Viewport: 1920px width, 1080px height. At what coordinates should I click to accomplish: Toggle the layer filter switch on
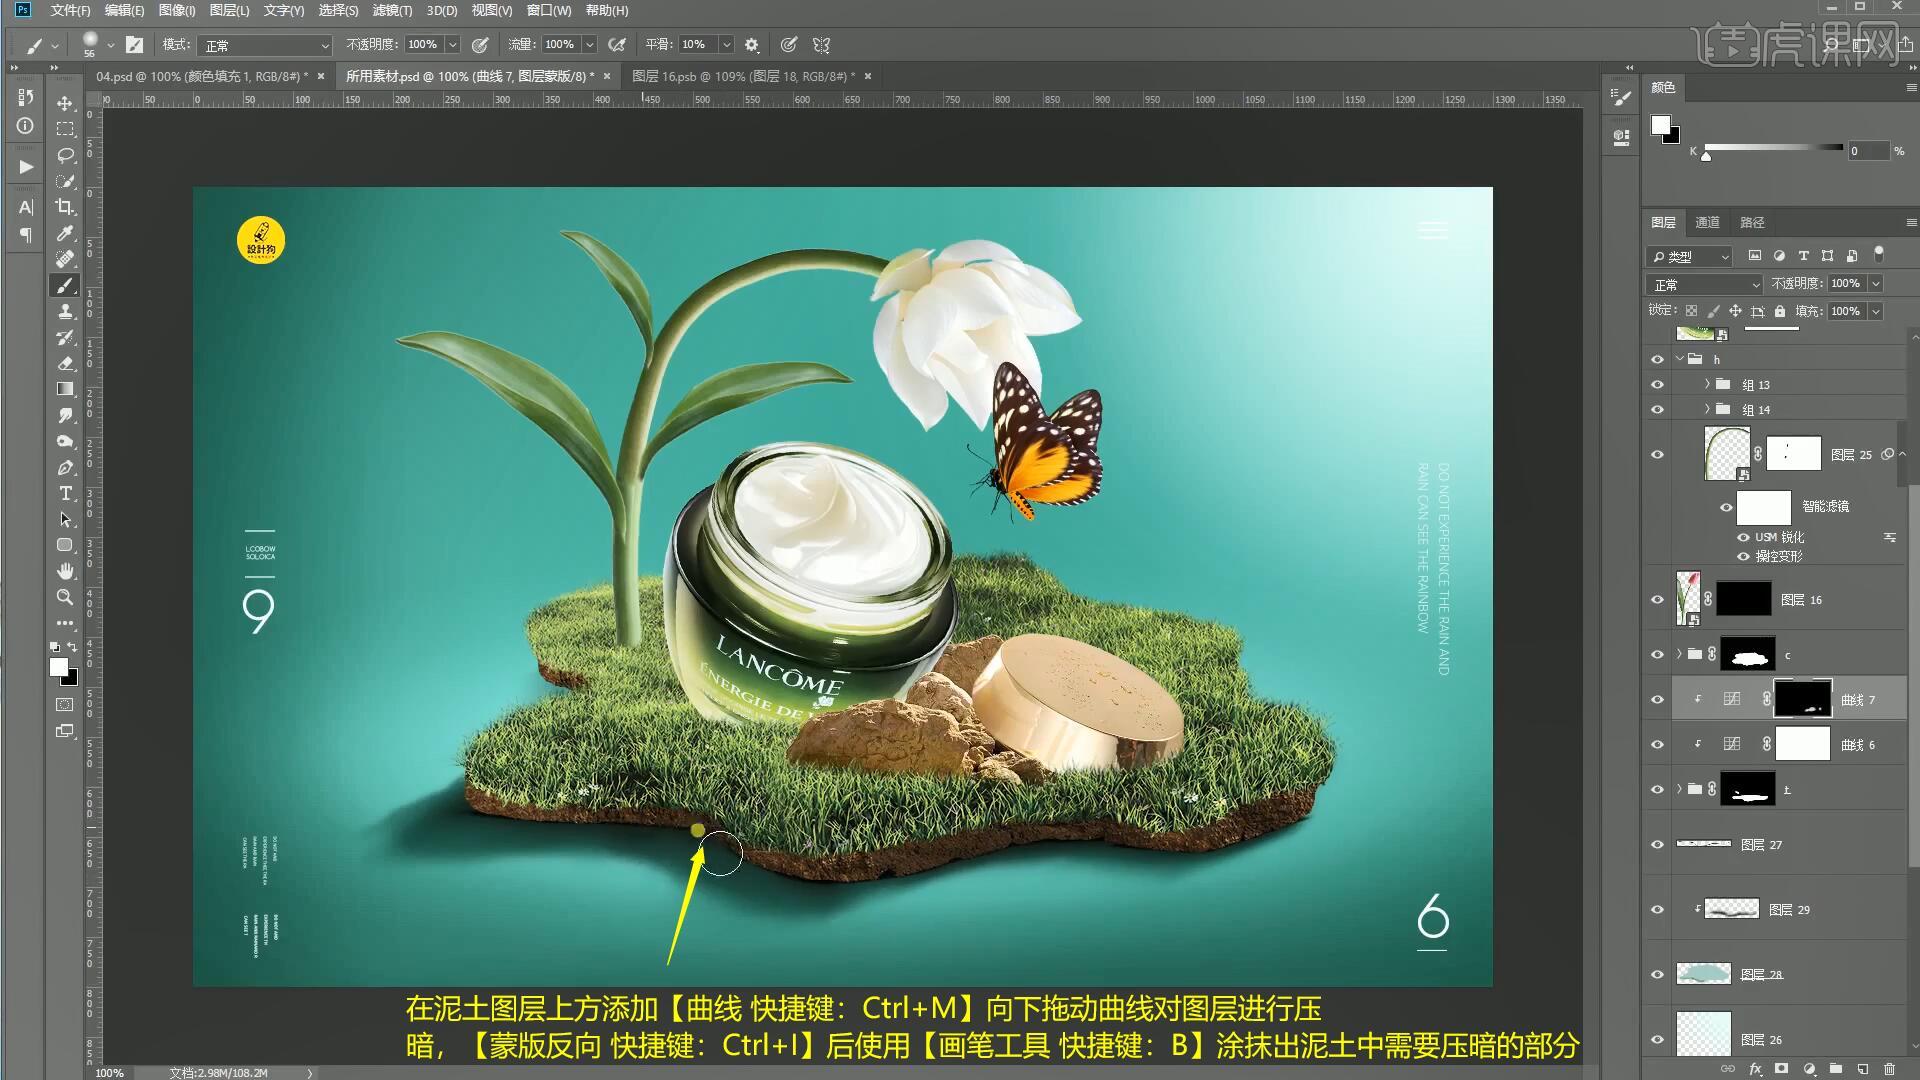(x=1878, y=254)
